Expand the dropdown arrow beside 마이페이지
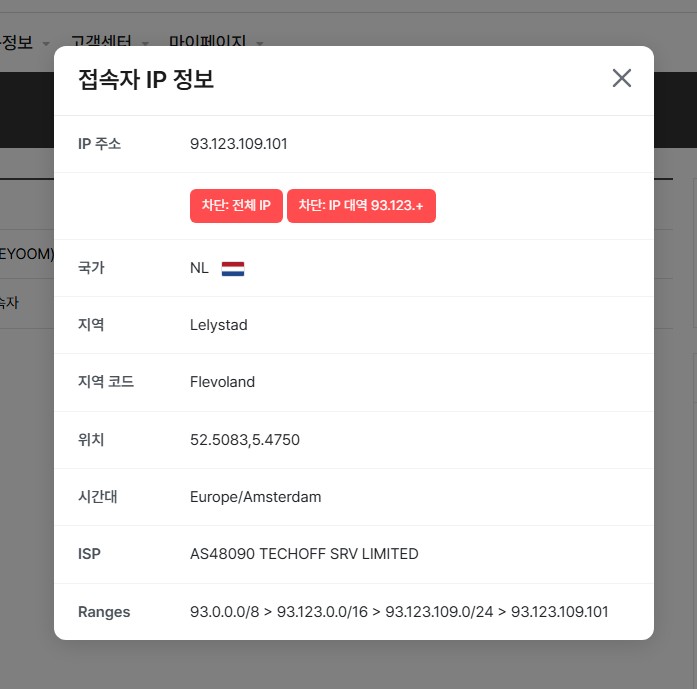697x689 pixels. click(x=260, y=44)
